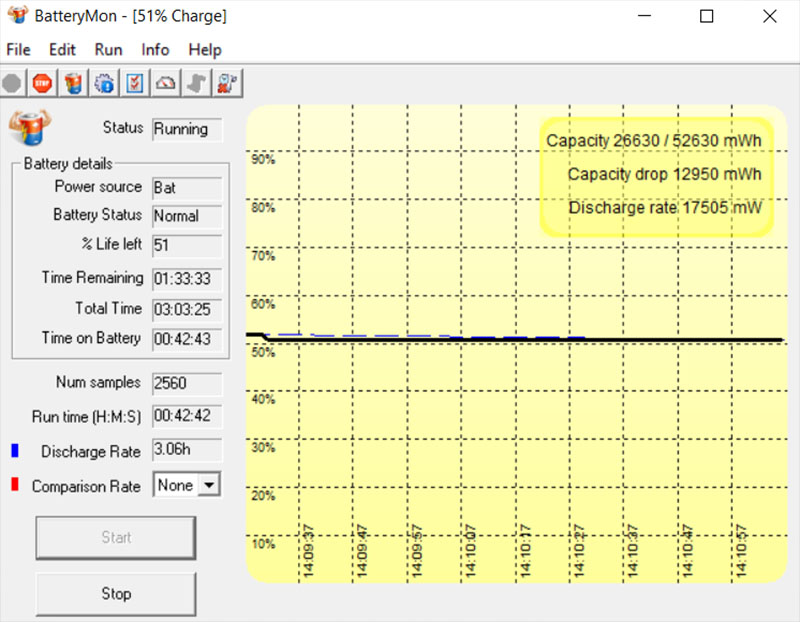Open the Info menu

pos(155,50)
